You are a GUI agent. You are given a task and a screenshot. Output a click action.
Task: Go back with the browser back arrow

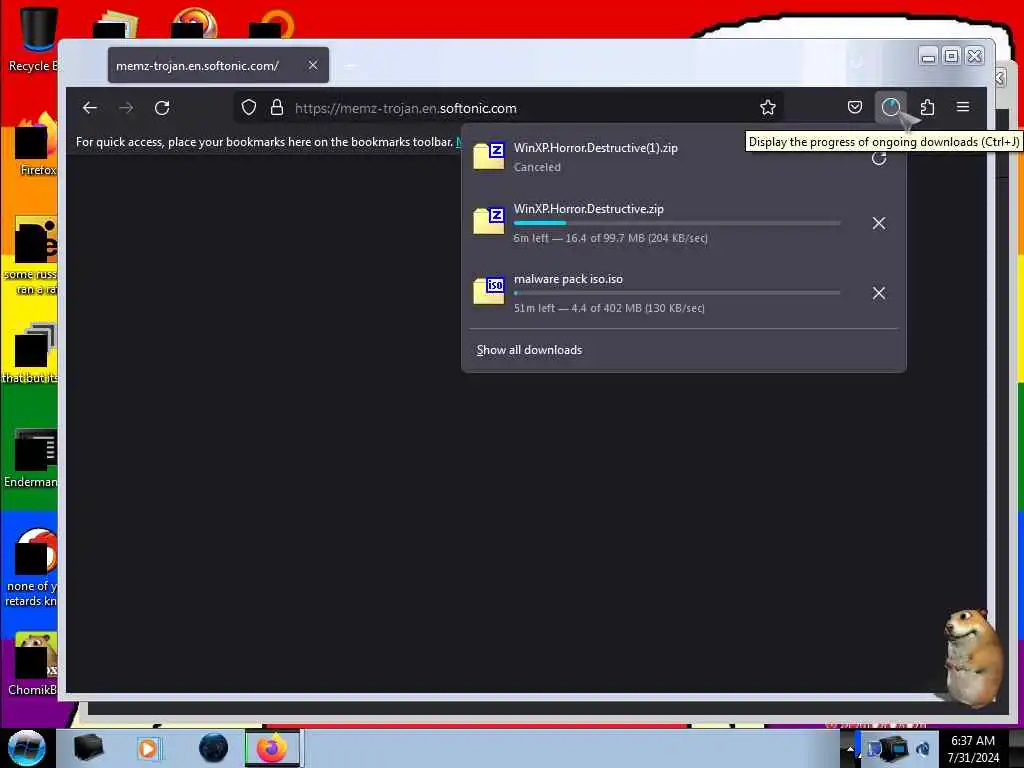click(x=90, y=108)
